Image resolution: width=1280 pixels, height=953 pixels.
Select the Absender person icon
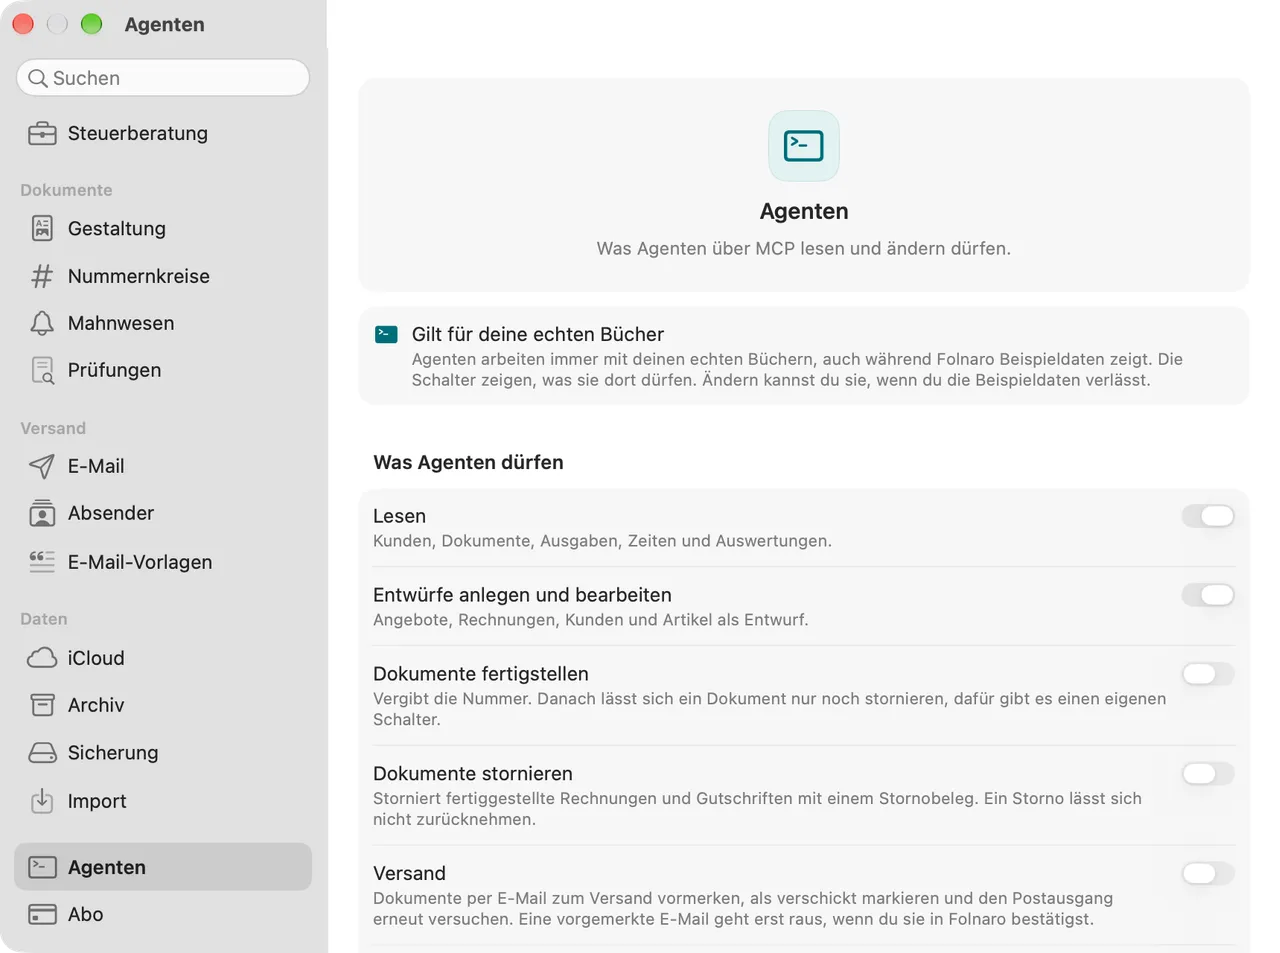[42, 513]
